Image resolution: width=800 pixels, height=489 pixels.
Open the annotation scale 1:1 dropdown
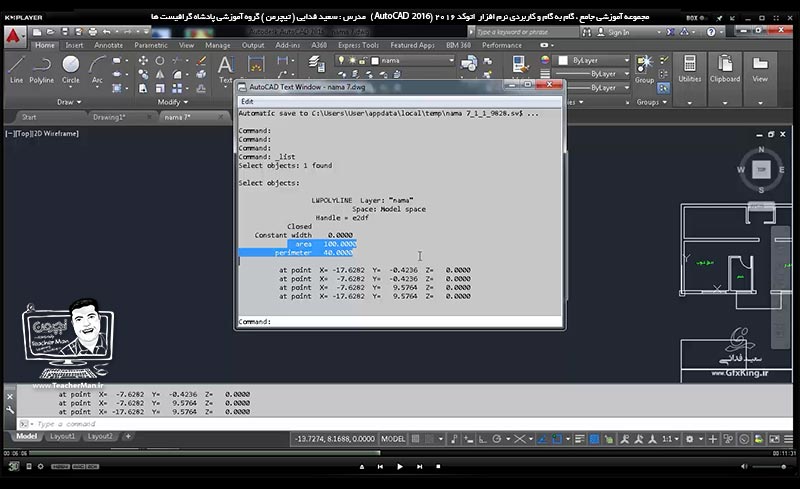(670, 439)
